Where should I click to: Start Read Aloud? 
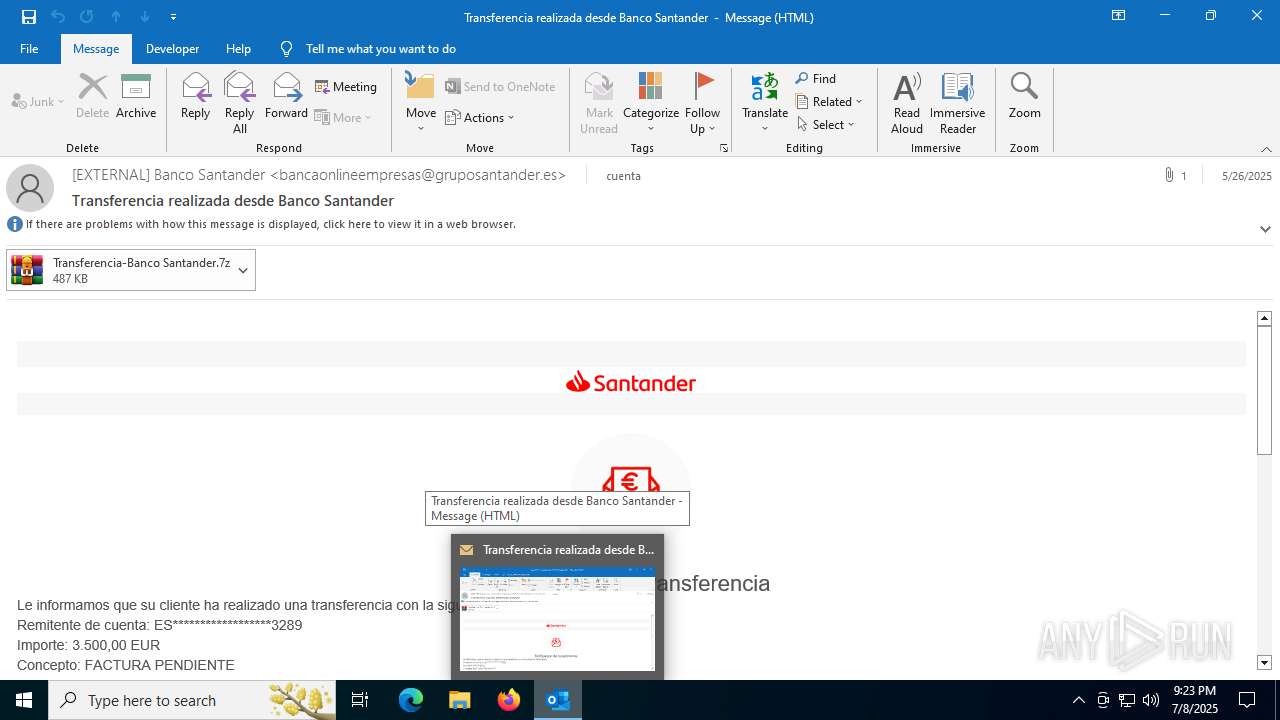907,103
